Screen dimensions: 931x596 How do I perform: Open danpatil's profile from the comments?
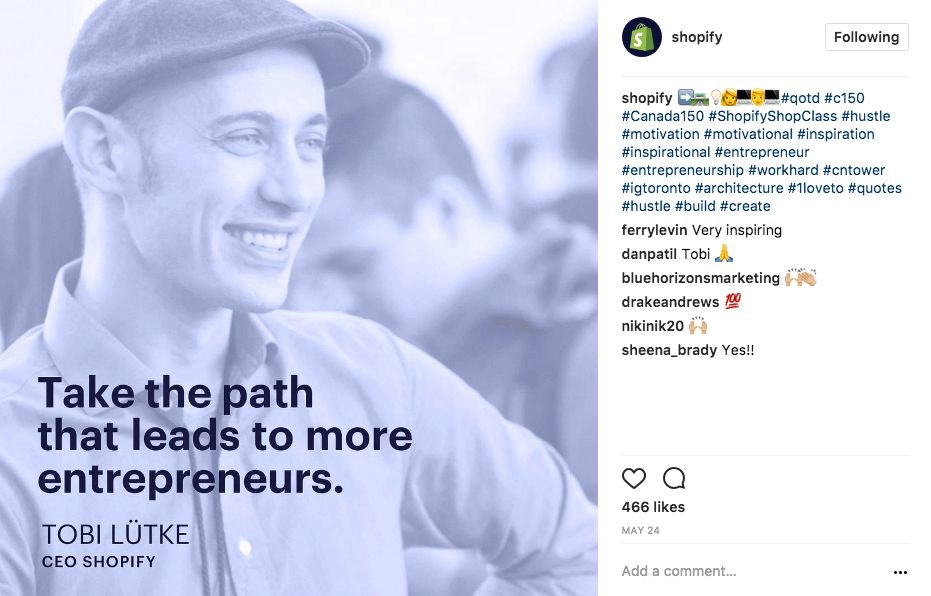click(x=649, y=254)
